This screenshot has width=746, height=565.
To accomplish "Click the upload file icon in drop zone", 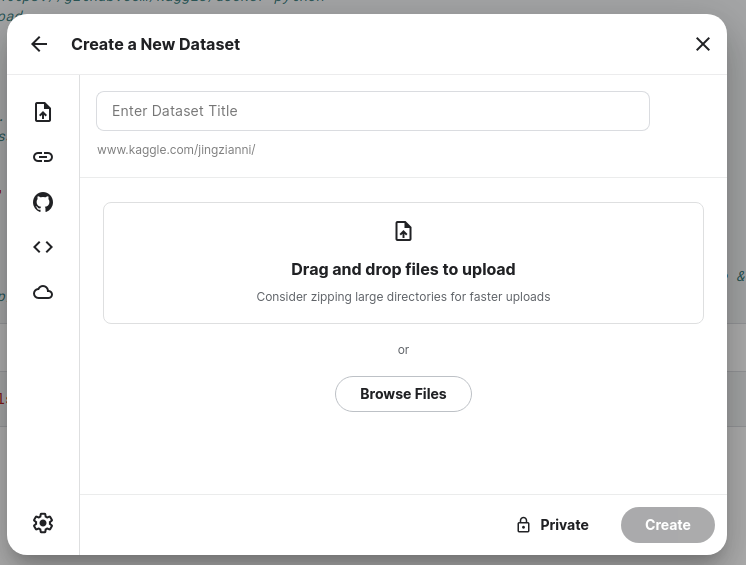I will (403, 231).
